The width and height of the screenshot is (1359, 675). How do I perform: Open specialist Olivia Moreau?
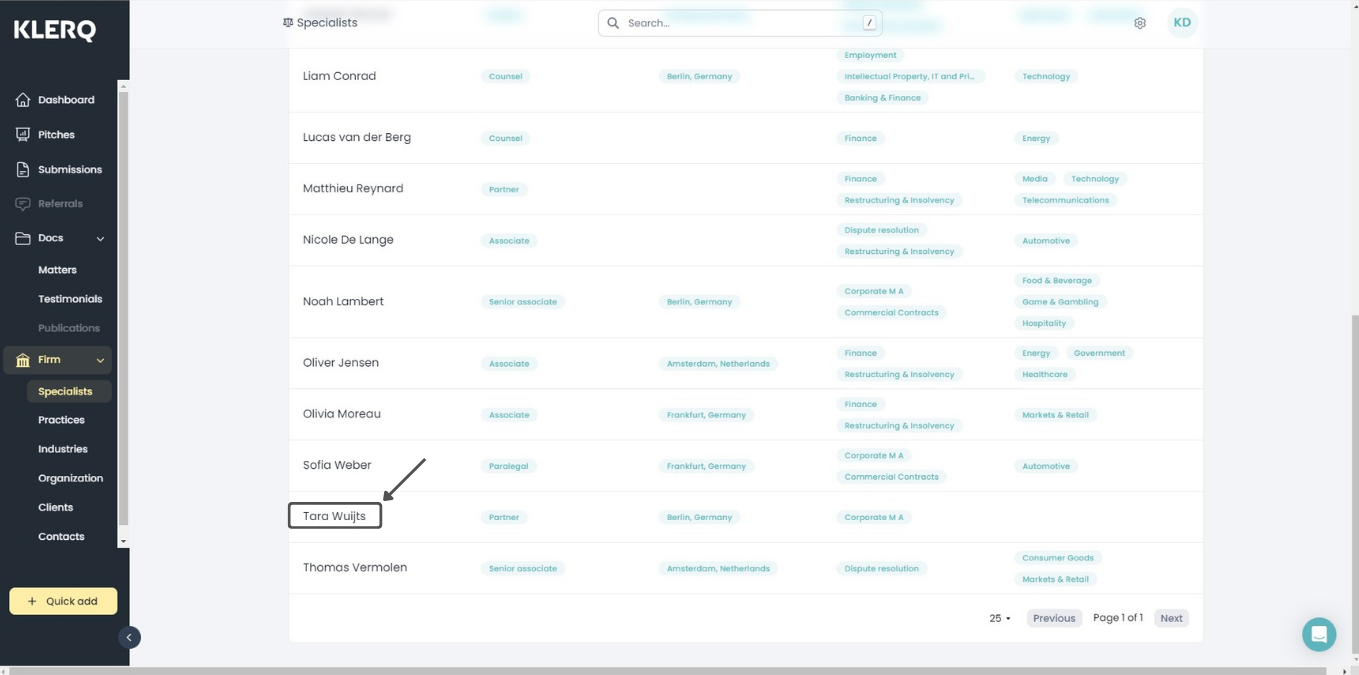coord(342,414)
